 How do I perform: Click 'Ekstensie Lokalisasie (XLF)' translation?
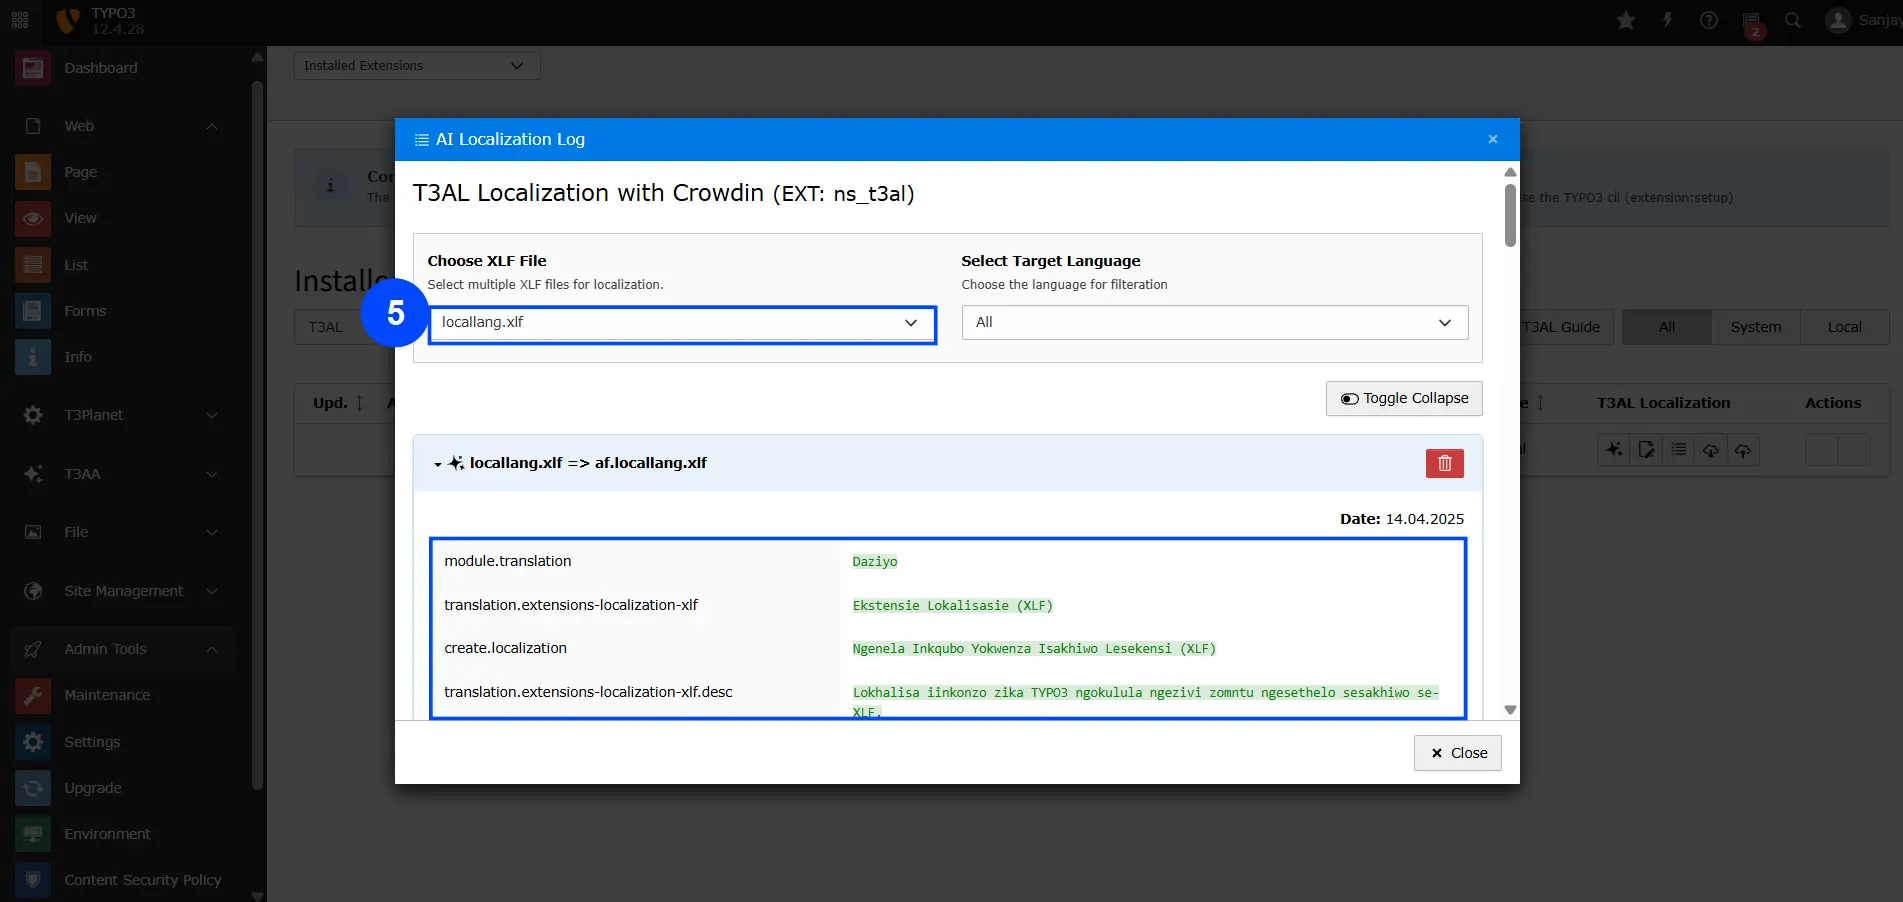[x=953, y=606]
